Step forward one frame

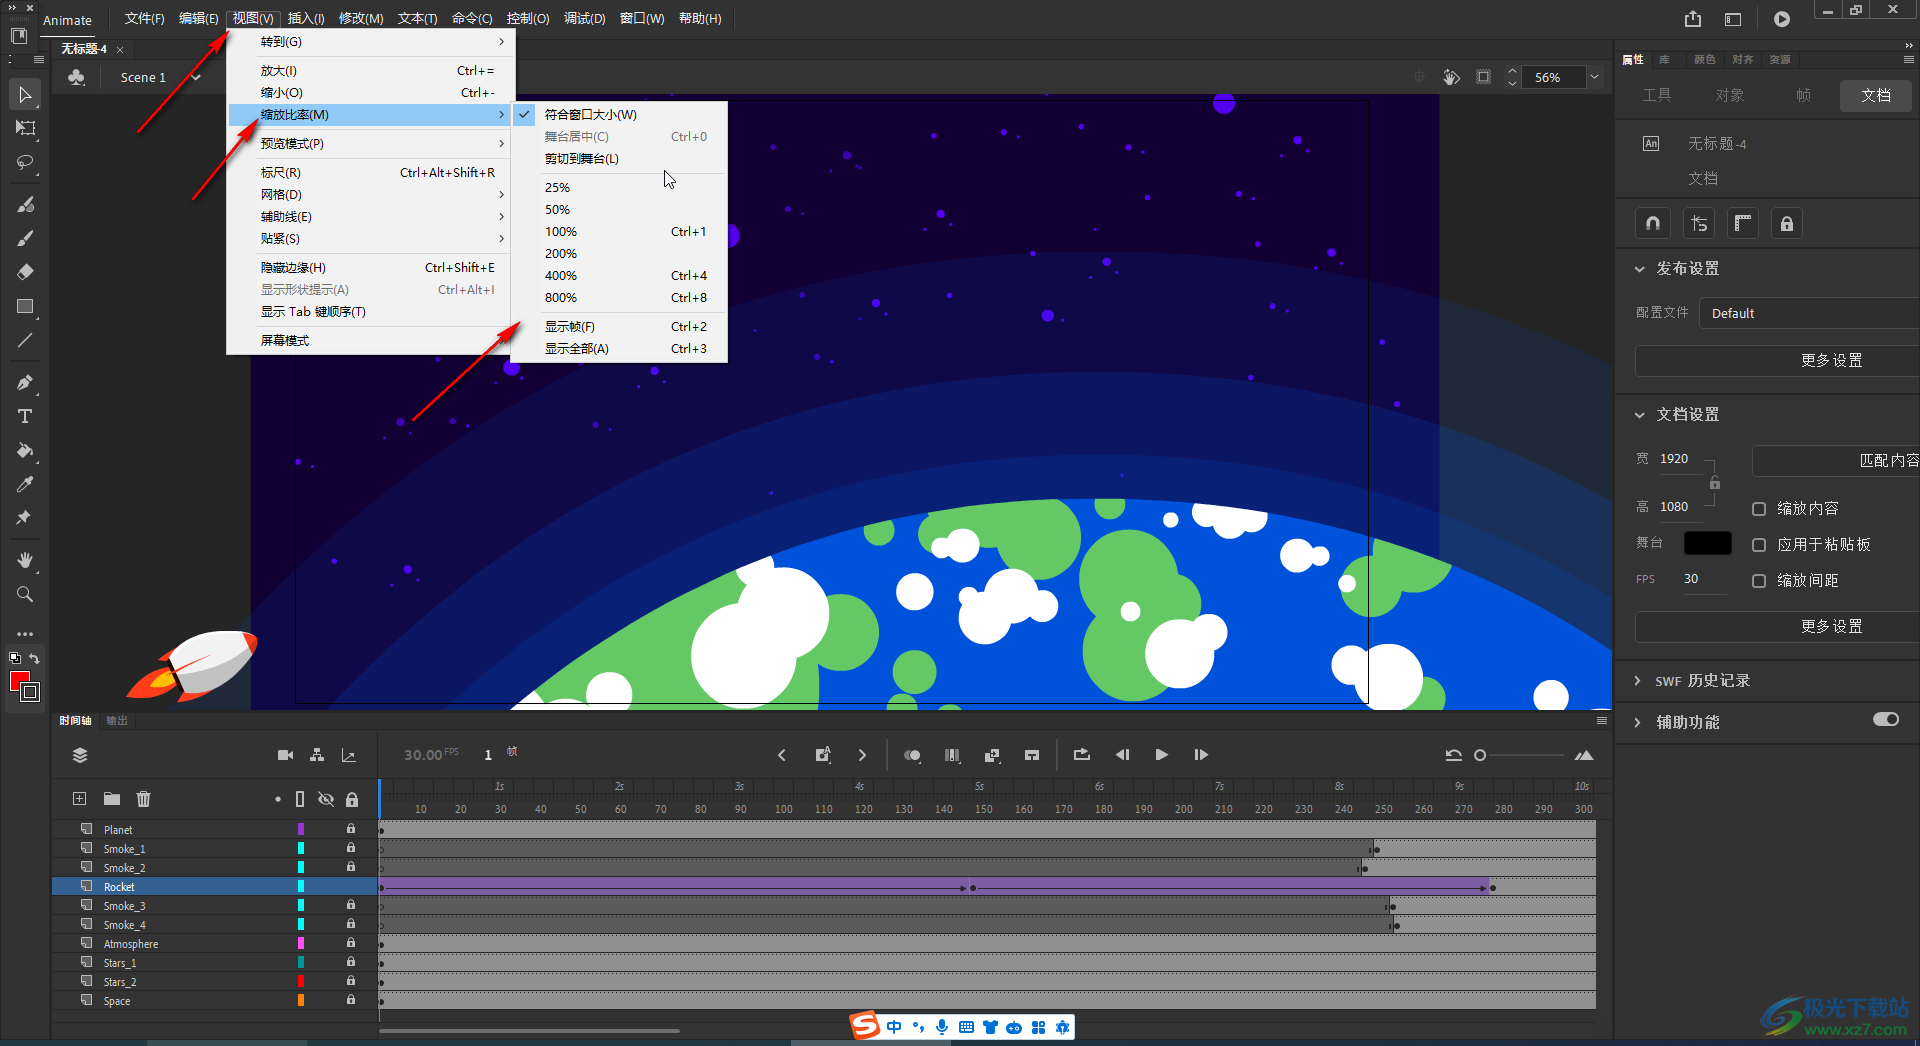[1201, 755]
